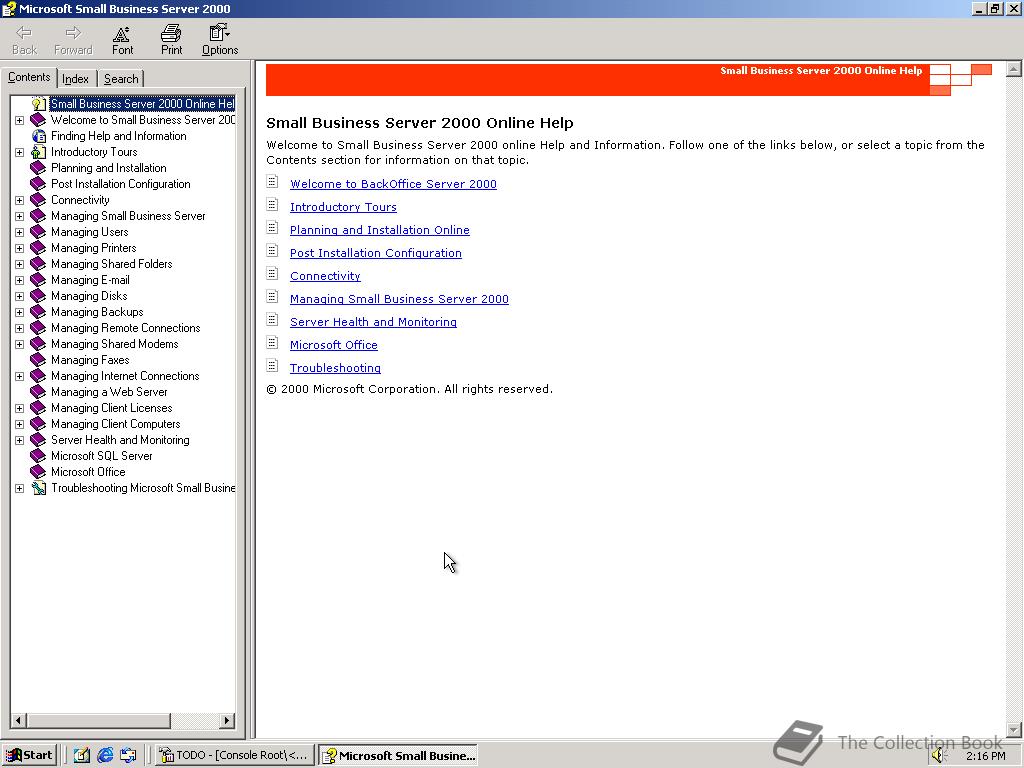Viewport: 1024px width, 768px height.
Task: Click book icon beside Microsoft Office in tree
Action: (x=39, y=472)
